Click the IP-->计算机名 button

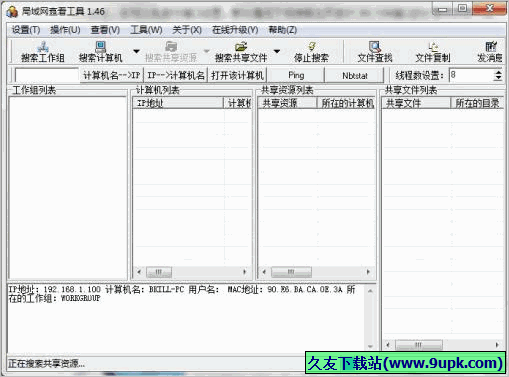click(176, 75)
